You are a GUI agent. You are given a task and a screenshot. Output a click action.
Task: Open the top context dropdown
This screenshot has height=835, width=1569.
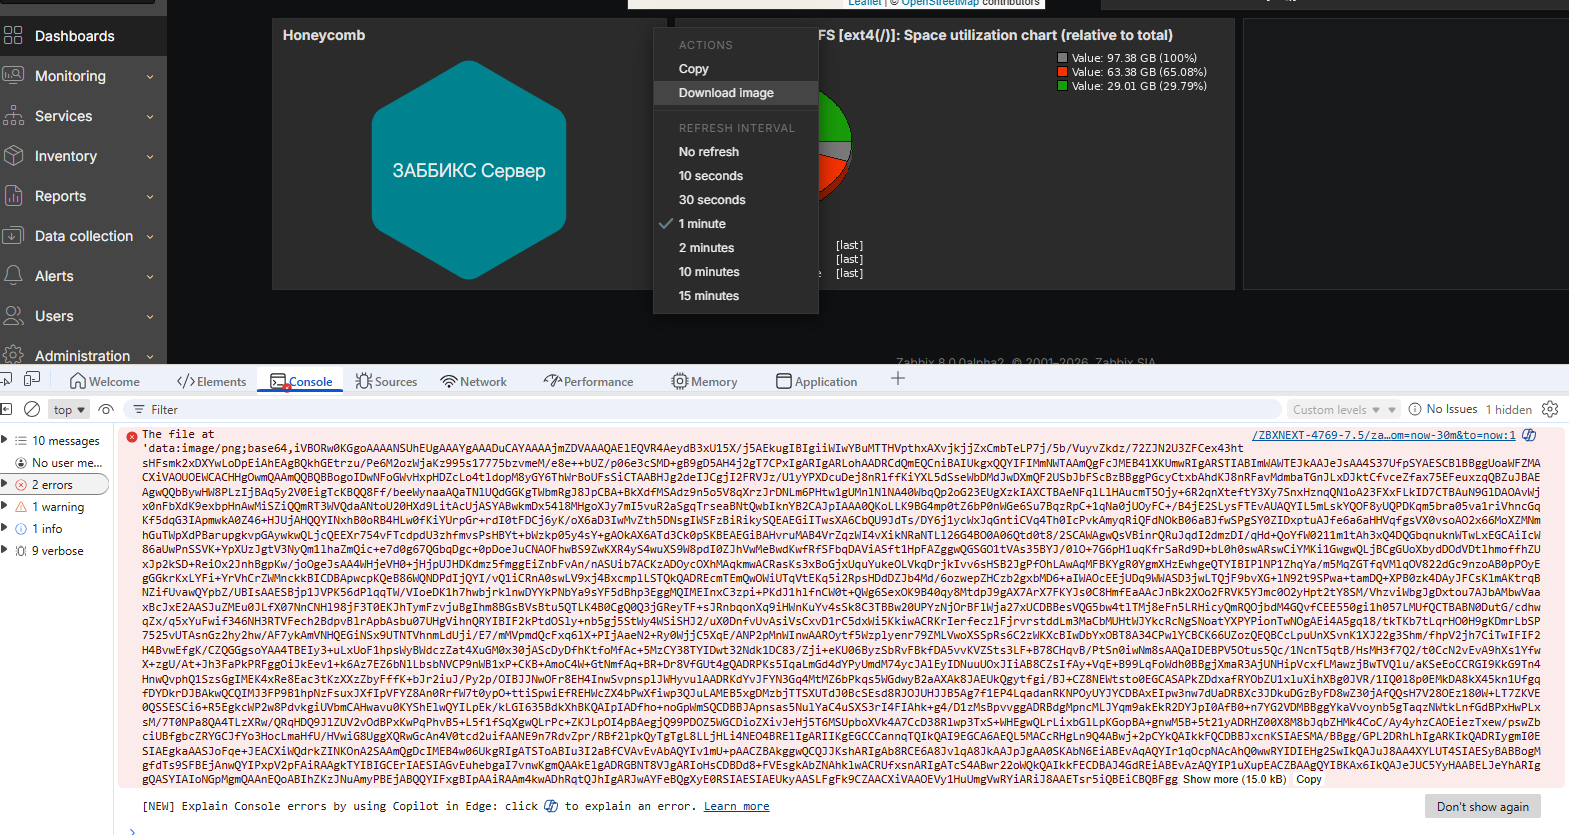pos(69,410)
